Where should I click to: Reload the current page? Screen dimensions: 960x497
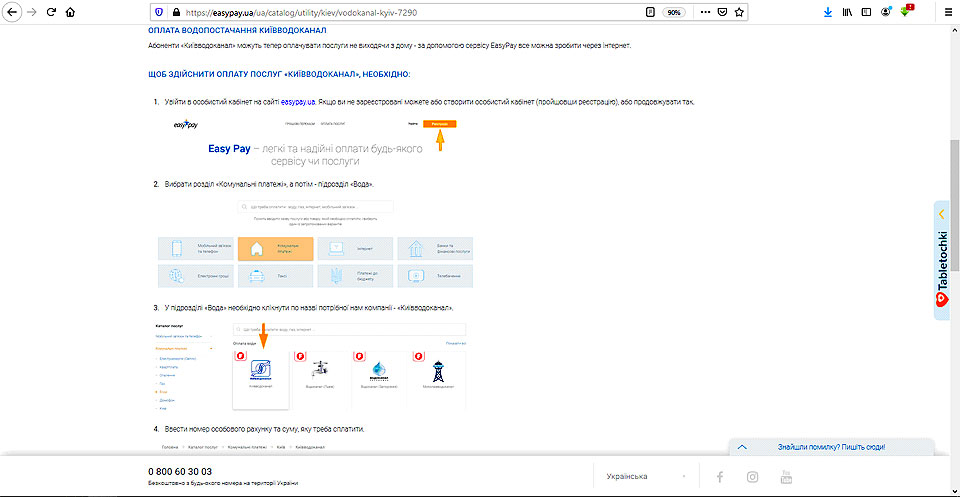tap(51, 12)
